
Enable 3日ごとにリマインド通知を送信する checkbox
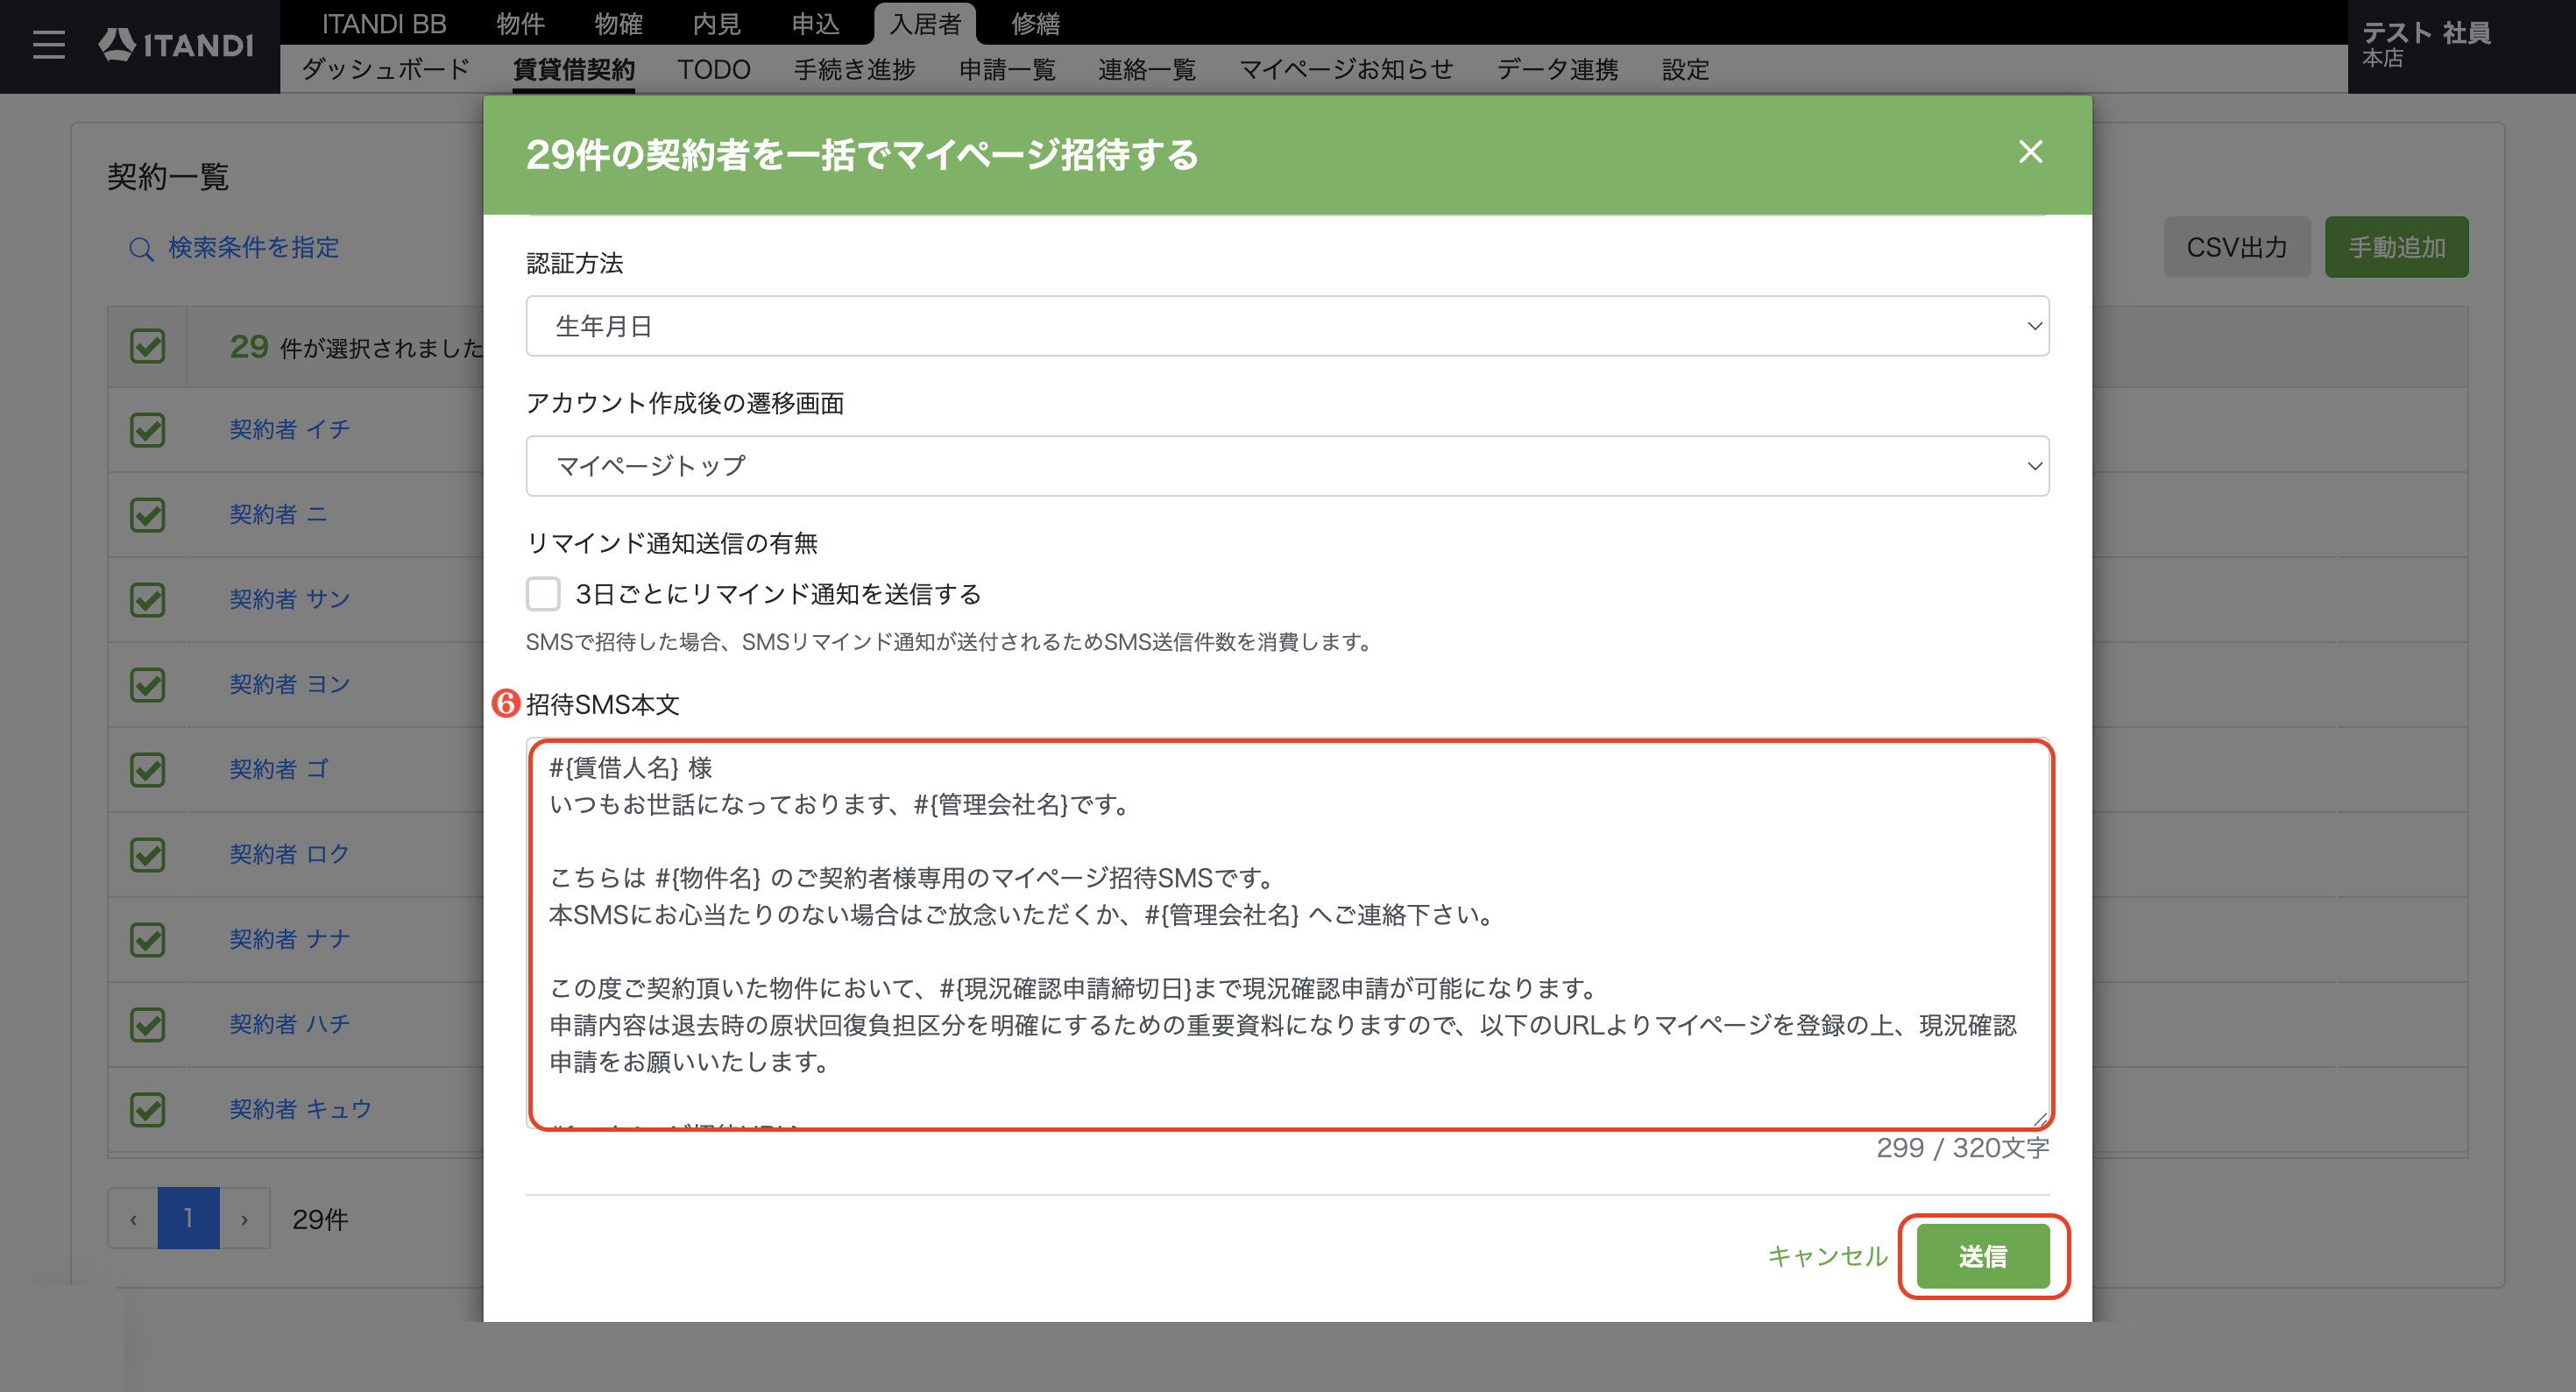(x=543, y=594)
